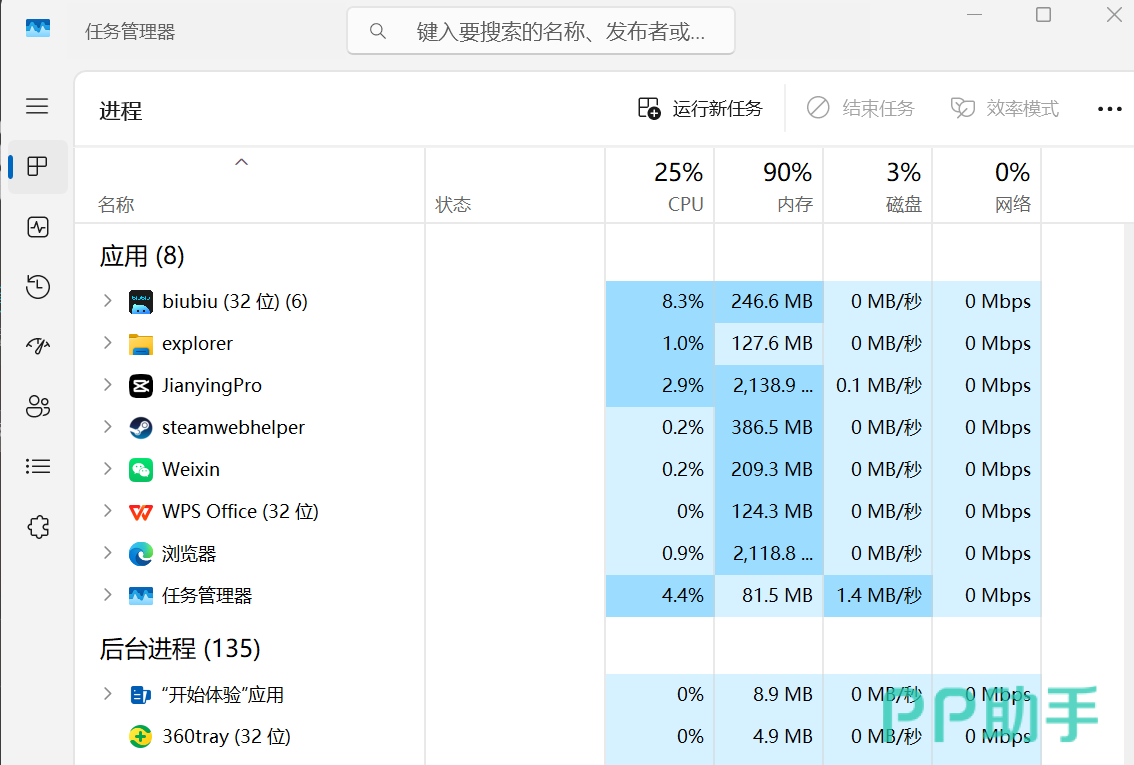Click 效率模式 button
This screenshot has height=765, width=1134.
click(1004, 108)
